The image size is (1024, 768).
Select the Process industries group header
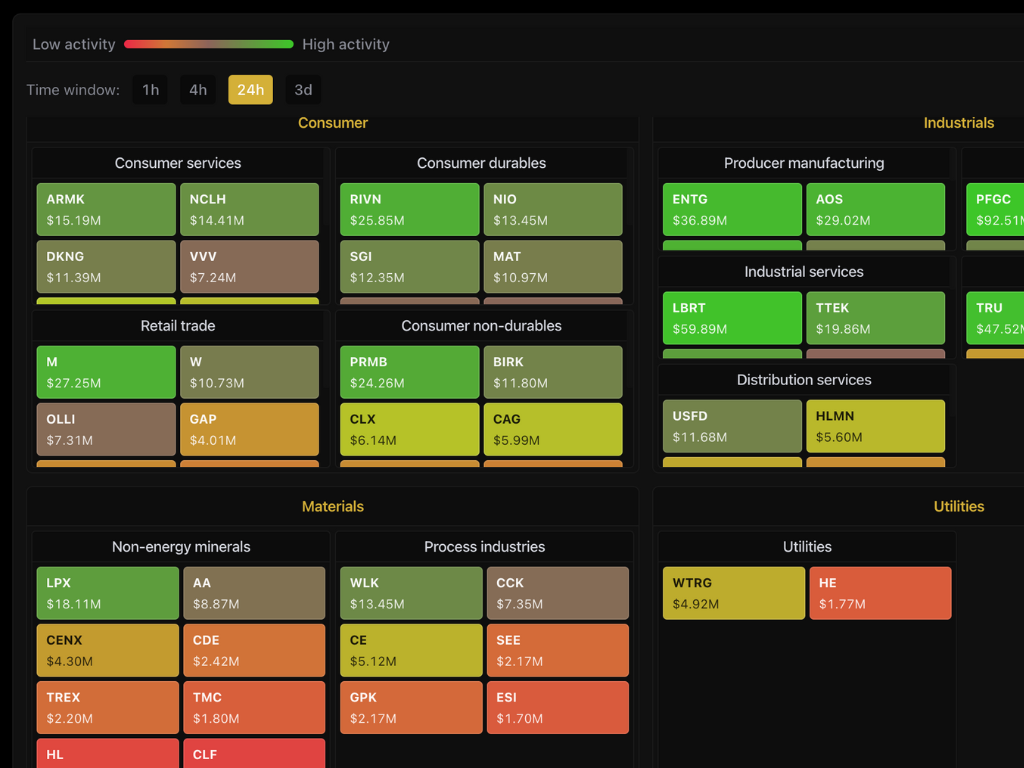point(484,547)
